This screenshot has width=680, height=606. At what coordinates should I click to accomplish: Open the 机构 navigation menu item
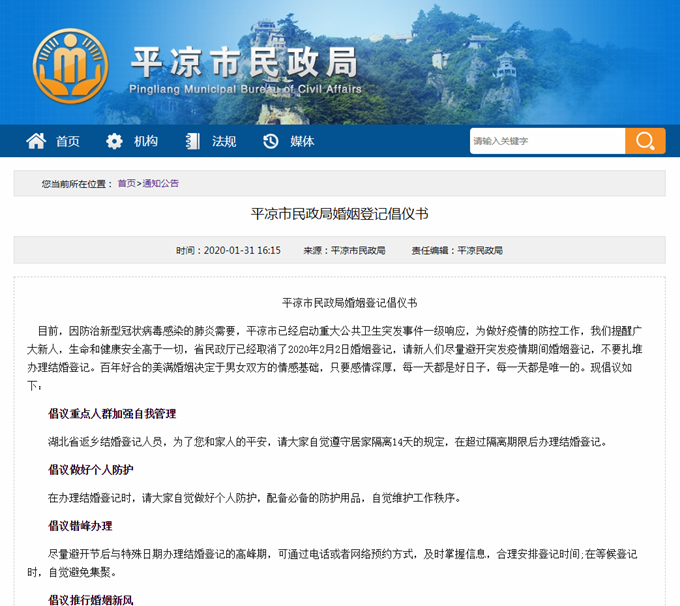146,141
